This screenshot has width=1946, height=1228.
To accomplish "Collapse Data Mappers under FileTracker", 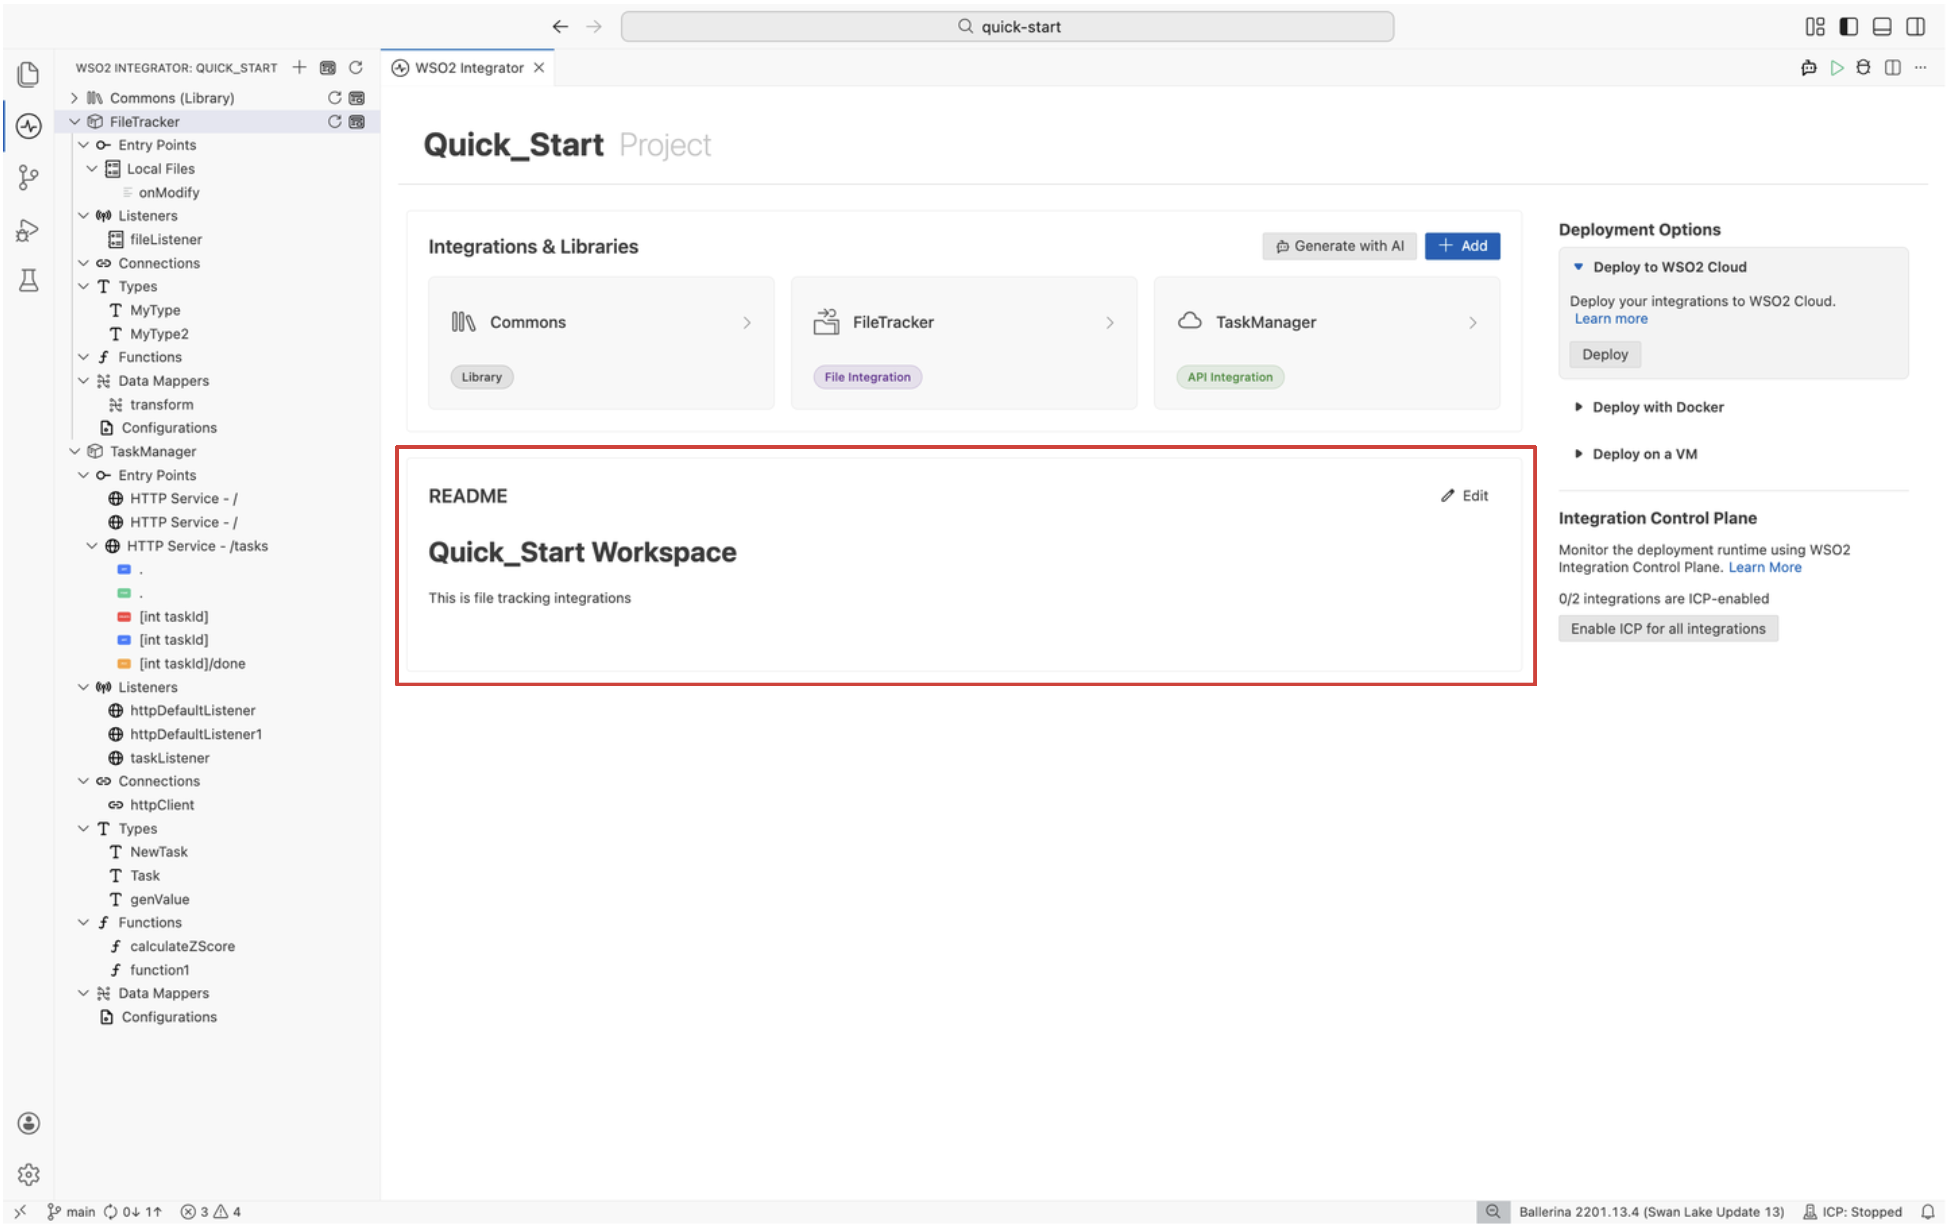I will (83, 381).
